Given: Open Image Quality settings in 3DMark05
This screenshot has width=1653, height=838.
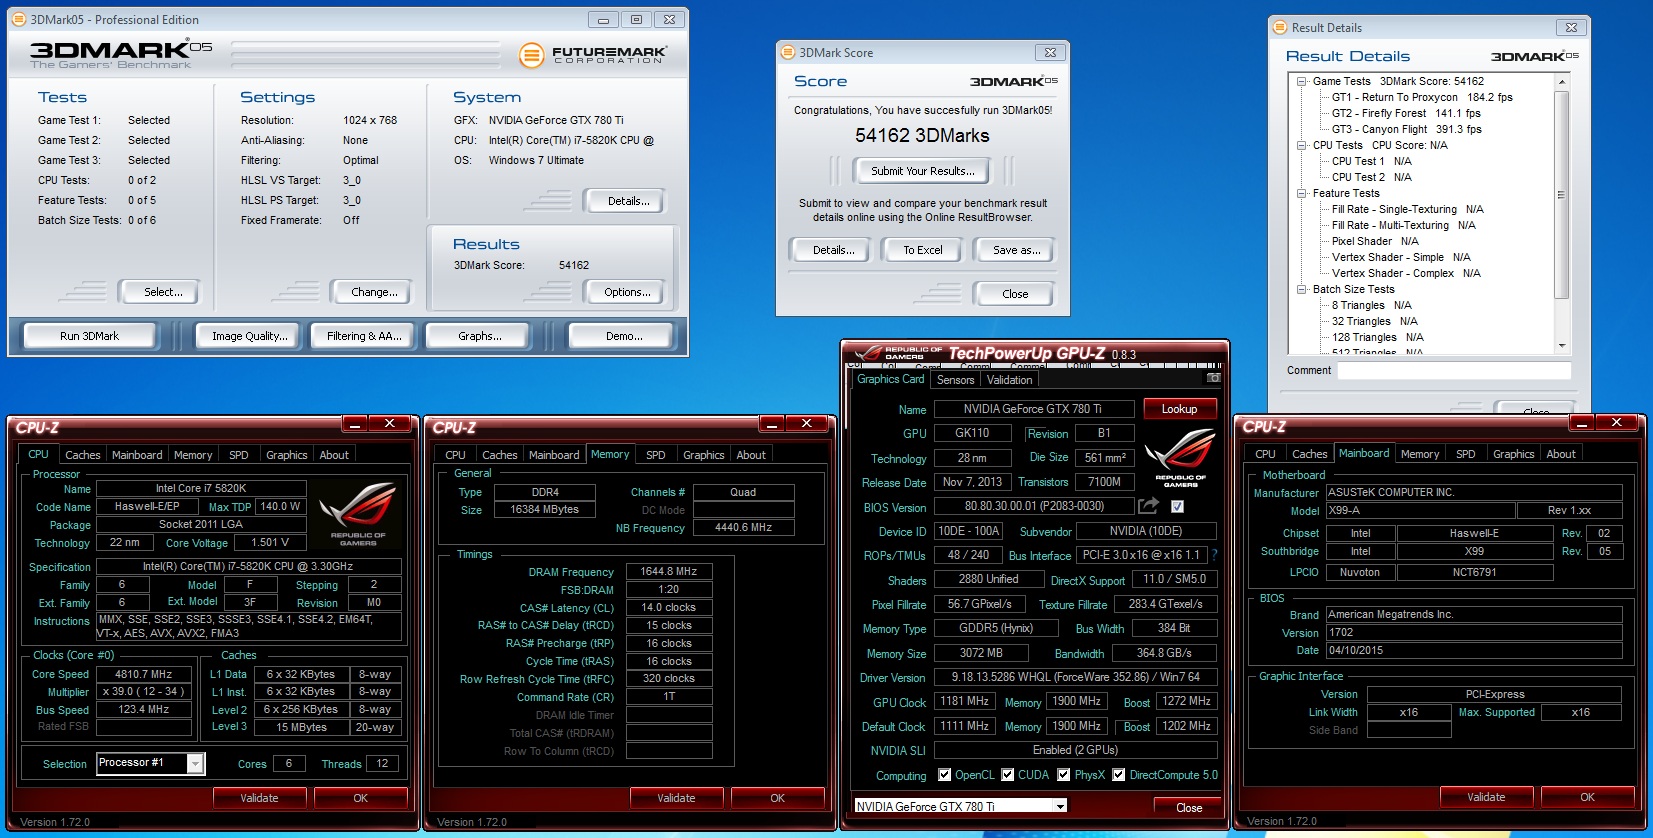Looking at the screenshot, I should point(249,336).
